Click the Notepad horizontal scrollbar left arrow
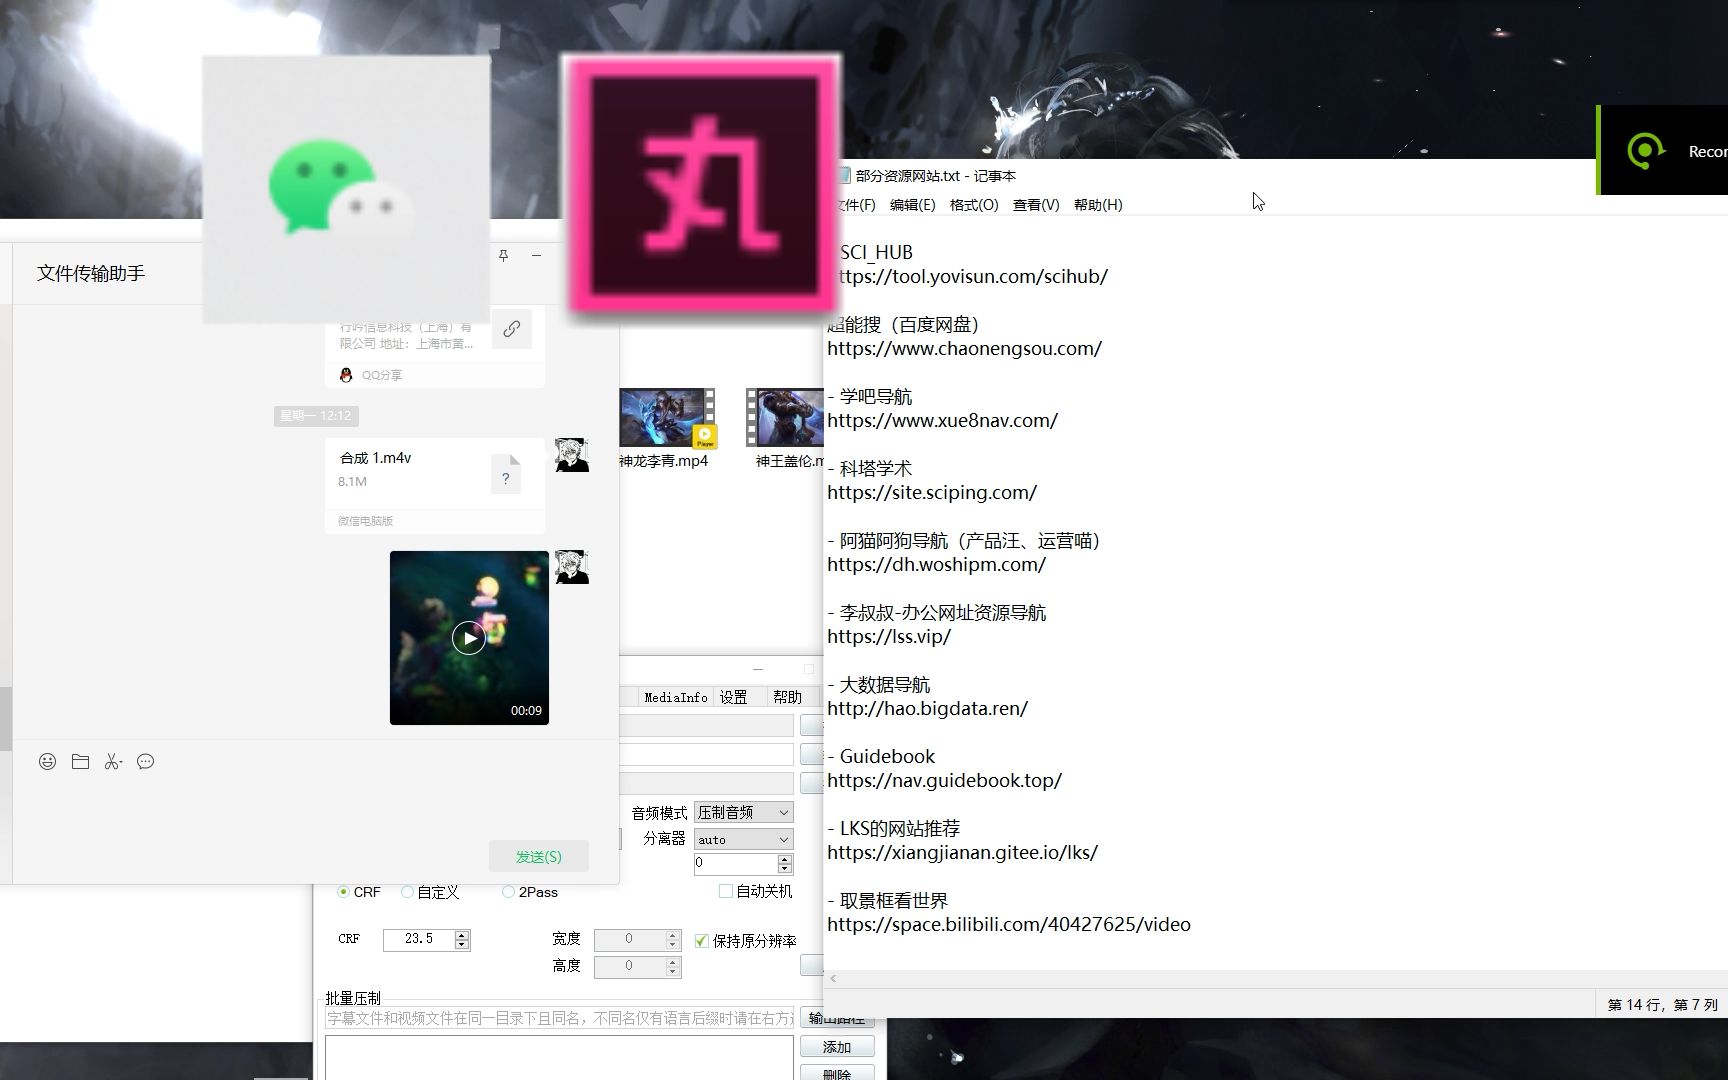 pyautogui.click(x=832, y=979)
